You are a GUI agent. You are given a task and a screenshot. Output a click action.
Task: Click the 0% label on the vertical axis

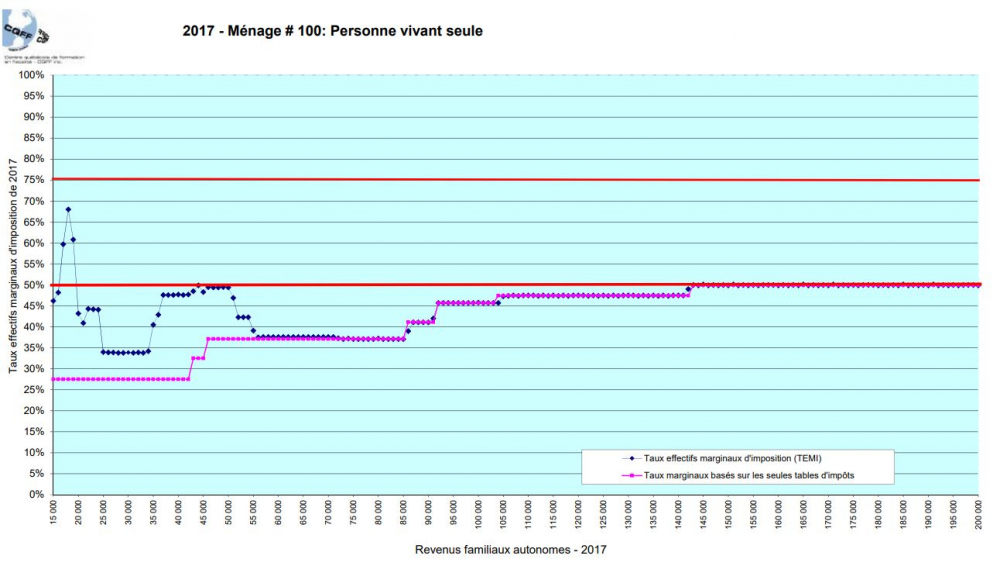pyautogui.click(x=35, y=495)
